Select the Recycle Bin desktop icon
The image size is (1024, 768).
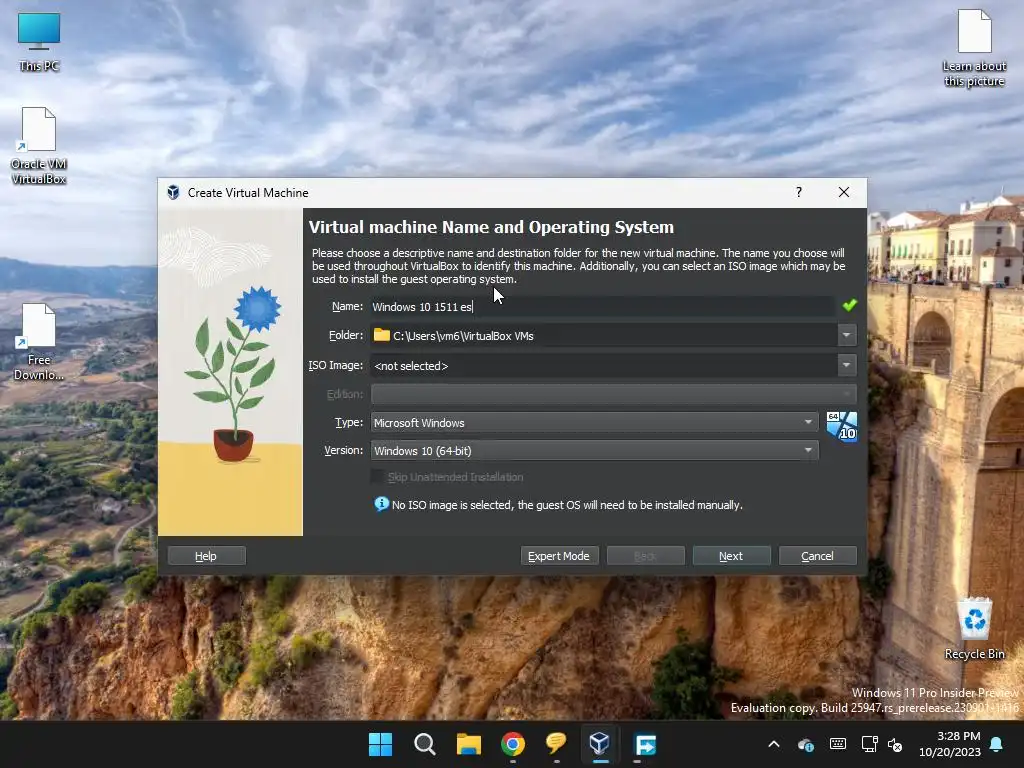click(974, 629)
